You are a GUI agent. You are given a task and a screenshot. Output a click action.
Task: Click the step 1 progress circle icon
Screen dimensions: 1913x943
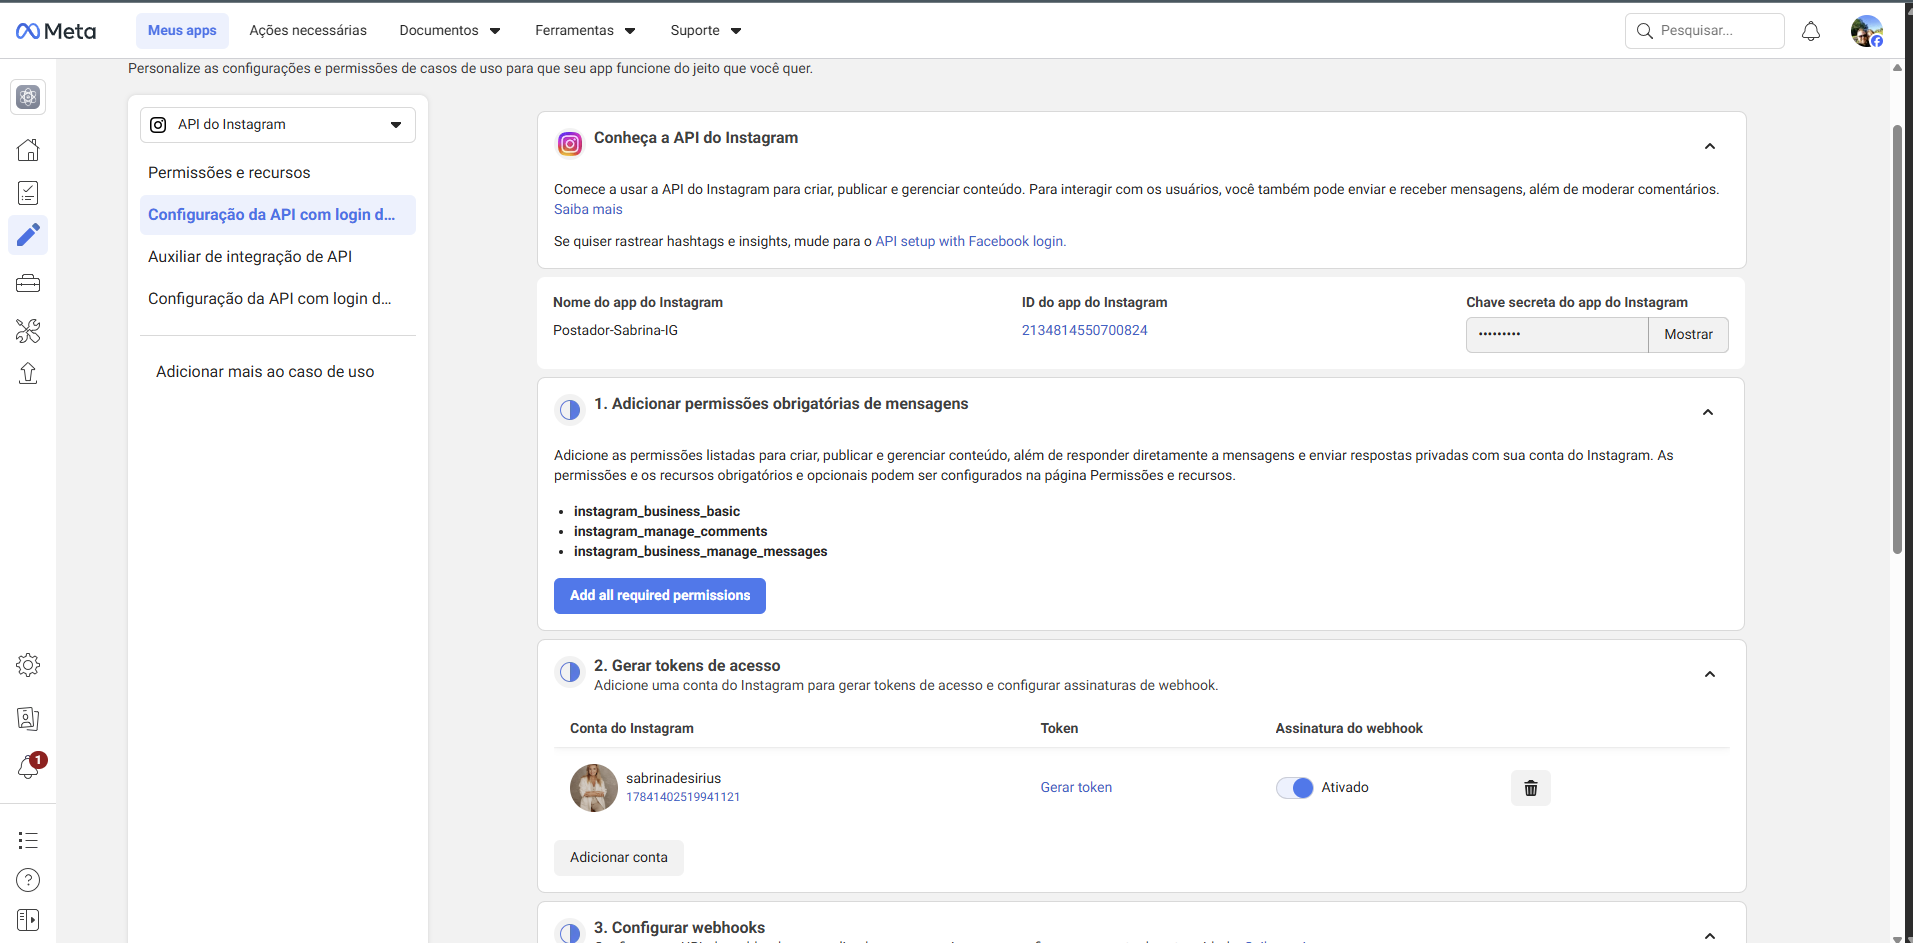(570, 410)
